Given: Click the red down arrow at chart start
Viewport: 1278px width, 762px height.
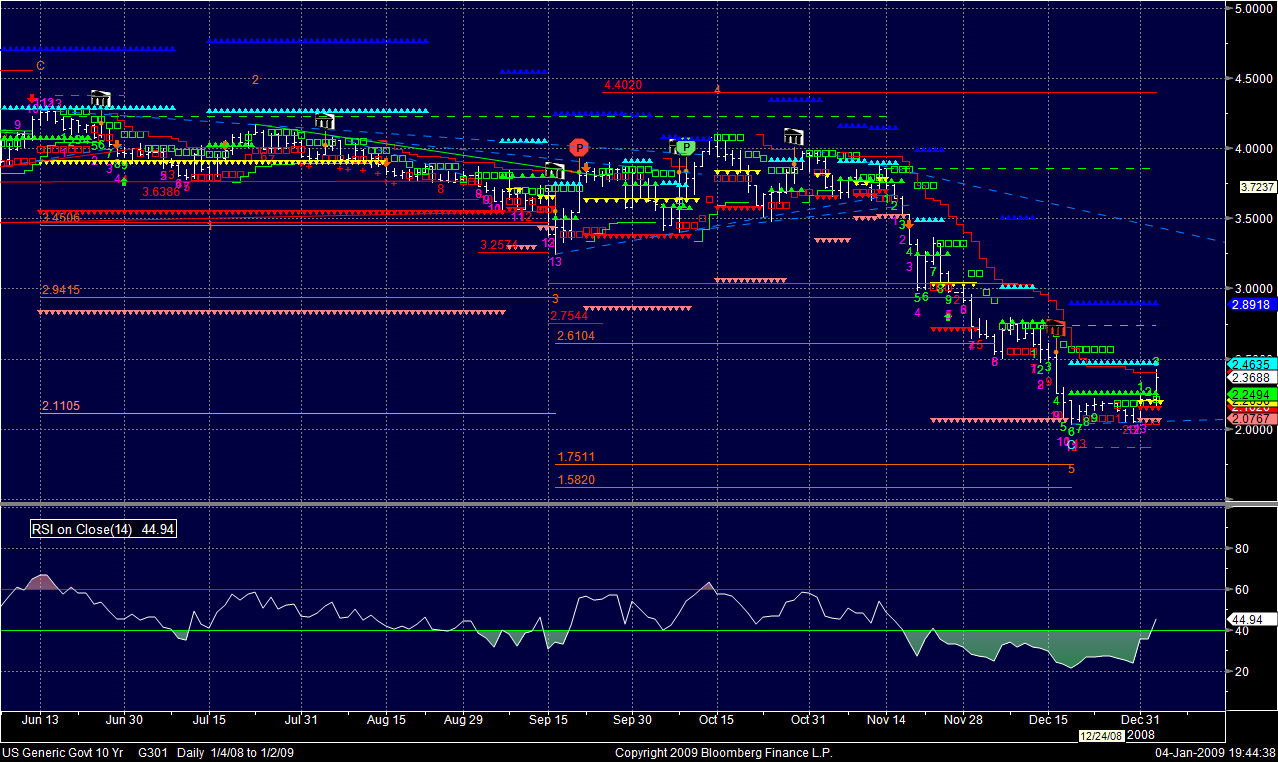Looking at the screenshot, I should pyautogui.click(x=32, y=100).
